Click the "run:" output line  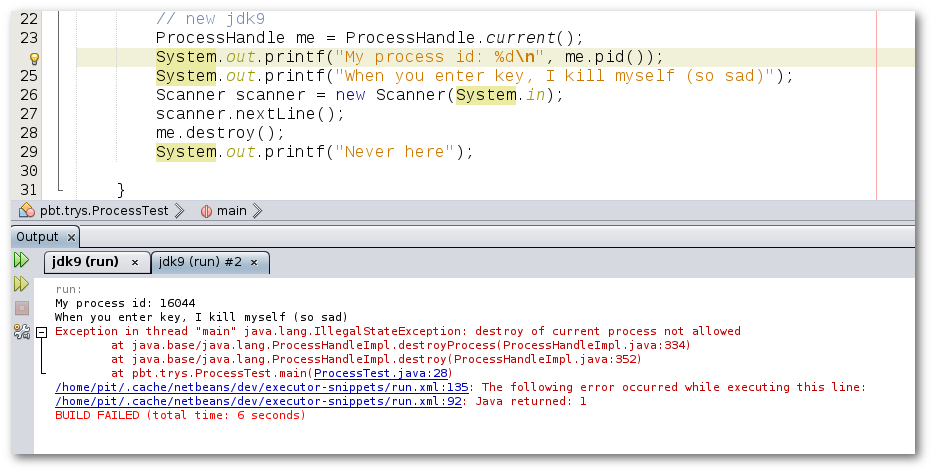pyautogui.click(x=69, y=290)
